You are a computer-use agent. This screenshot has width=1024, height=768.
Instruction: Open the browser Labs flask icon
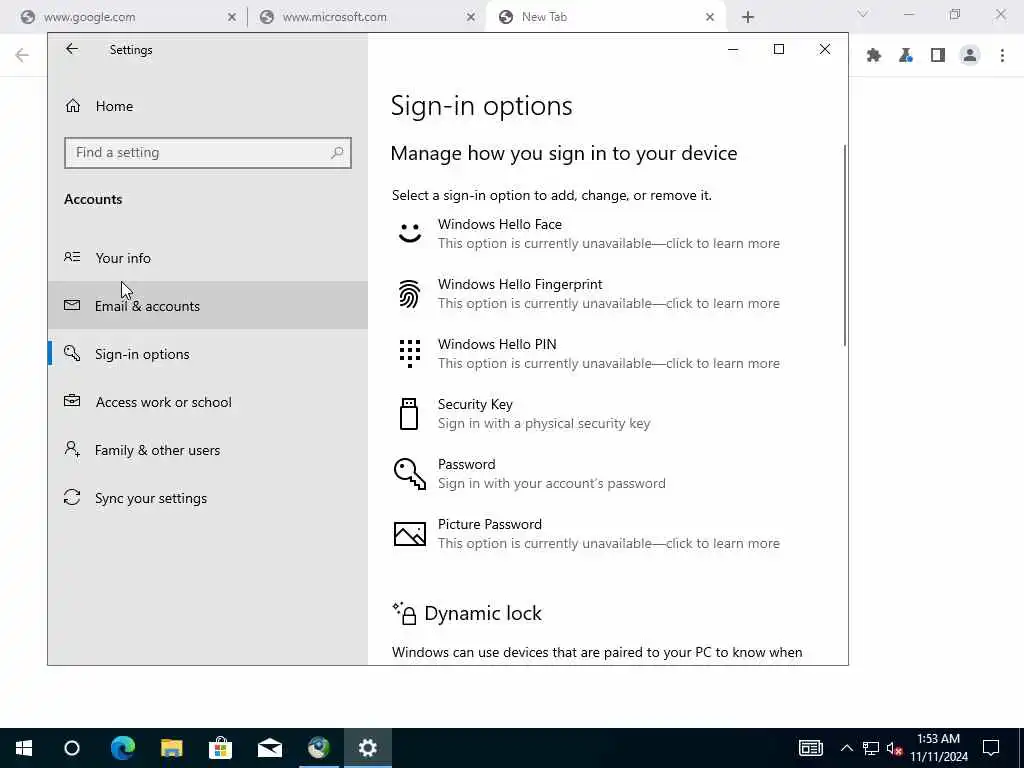[x=906, y=56]
